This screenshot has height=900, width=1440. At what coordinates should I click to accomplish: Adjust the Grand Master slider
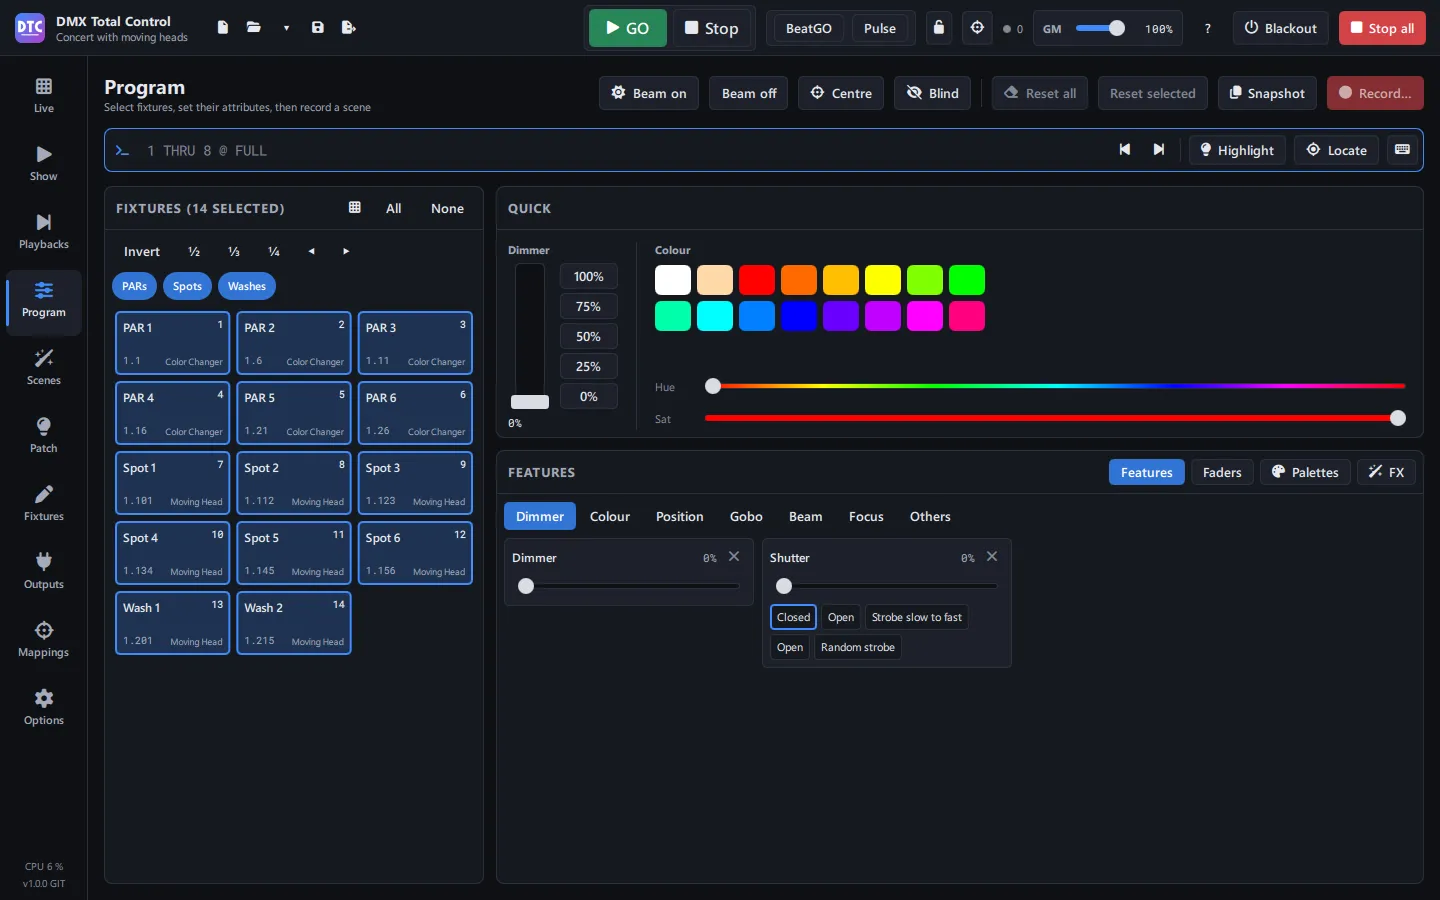[1101, 28]
